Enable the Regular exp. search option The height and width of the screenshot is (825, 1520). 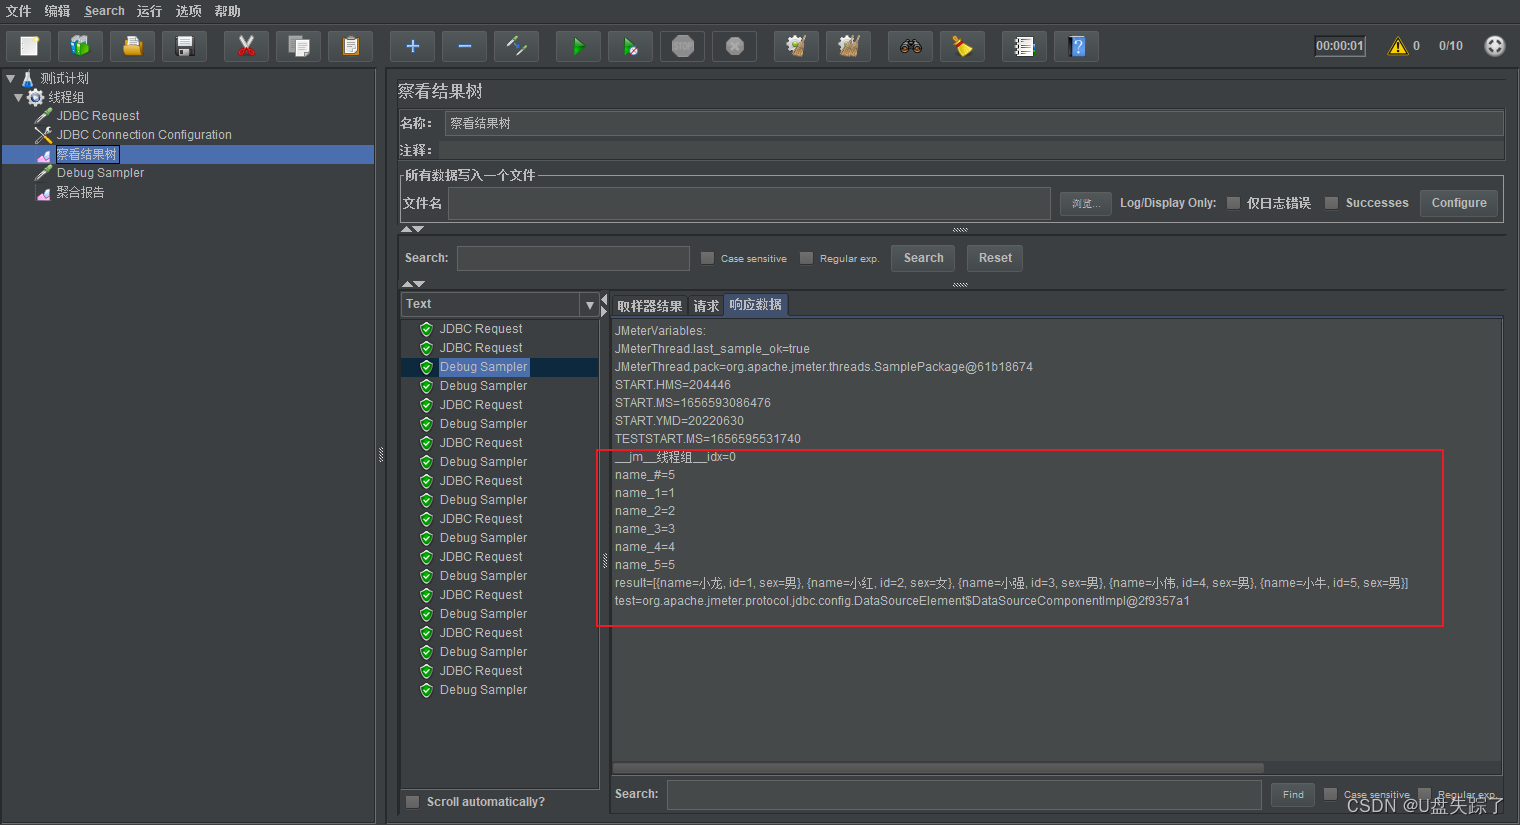click(x=806, y=257)
